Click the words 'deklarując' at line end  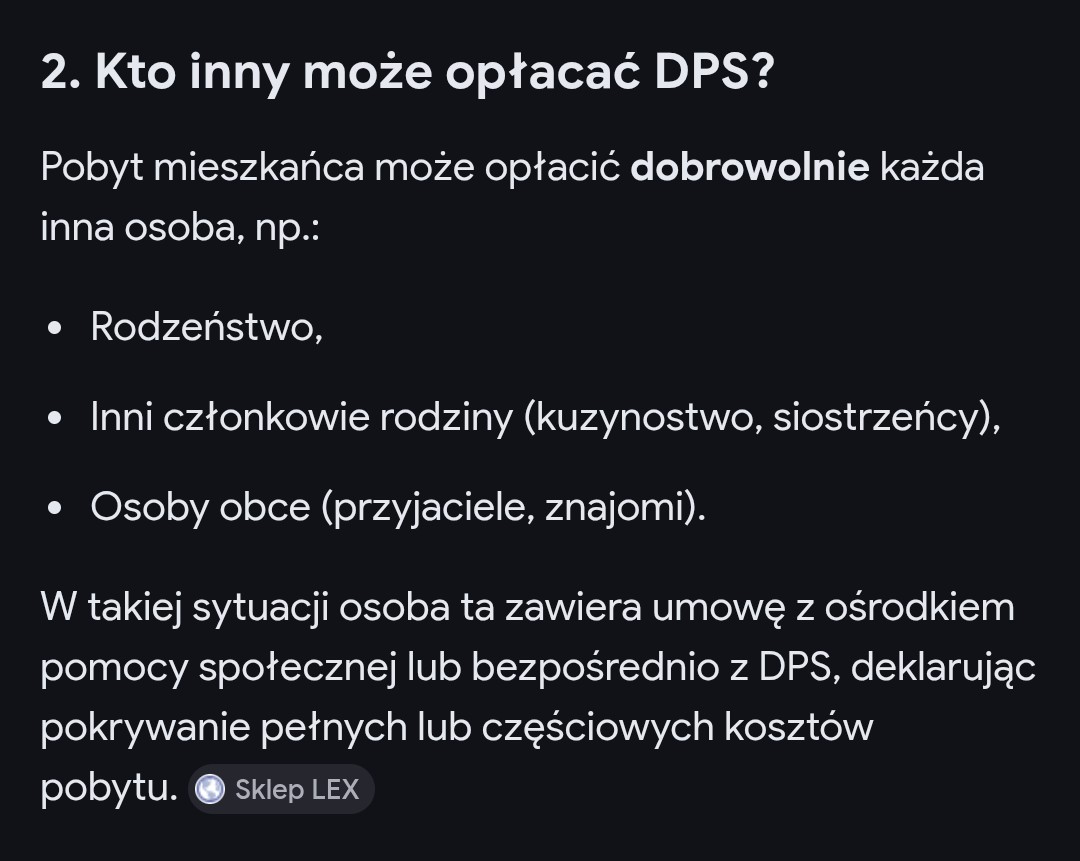(943, 668)
